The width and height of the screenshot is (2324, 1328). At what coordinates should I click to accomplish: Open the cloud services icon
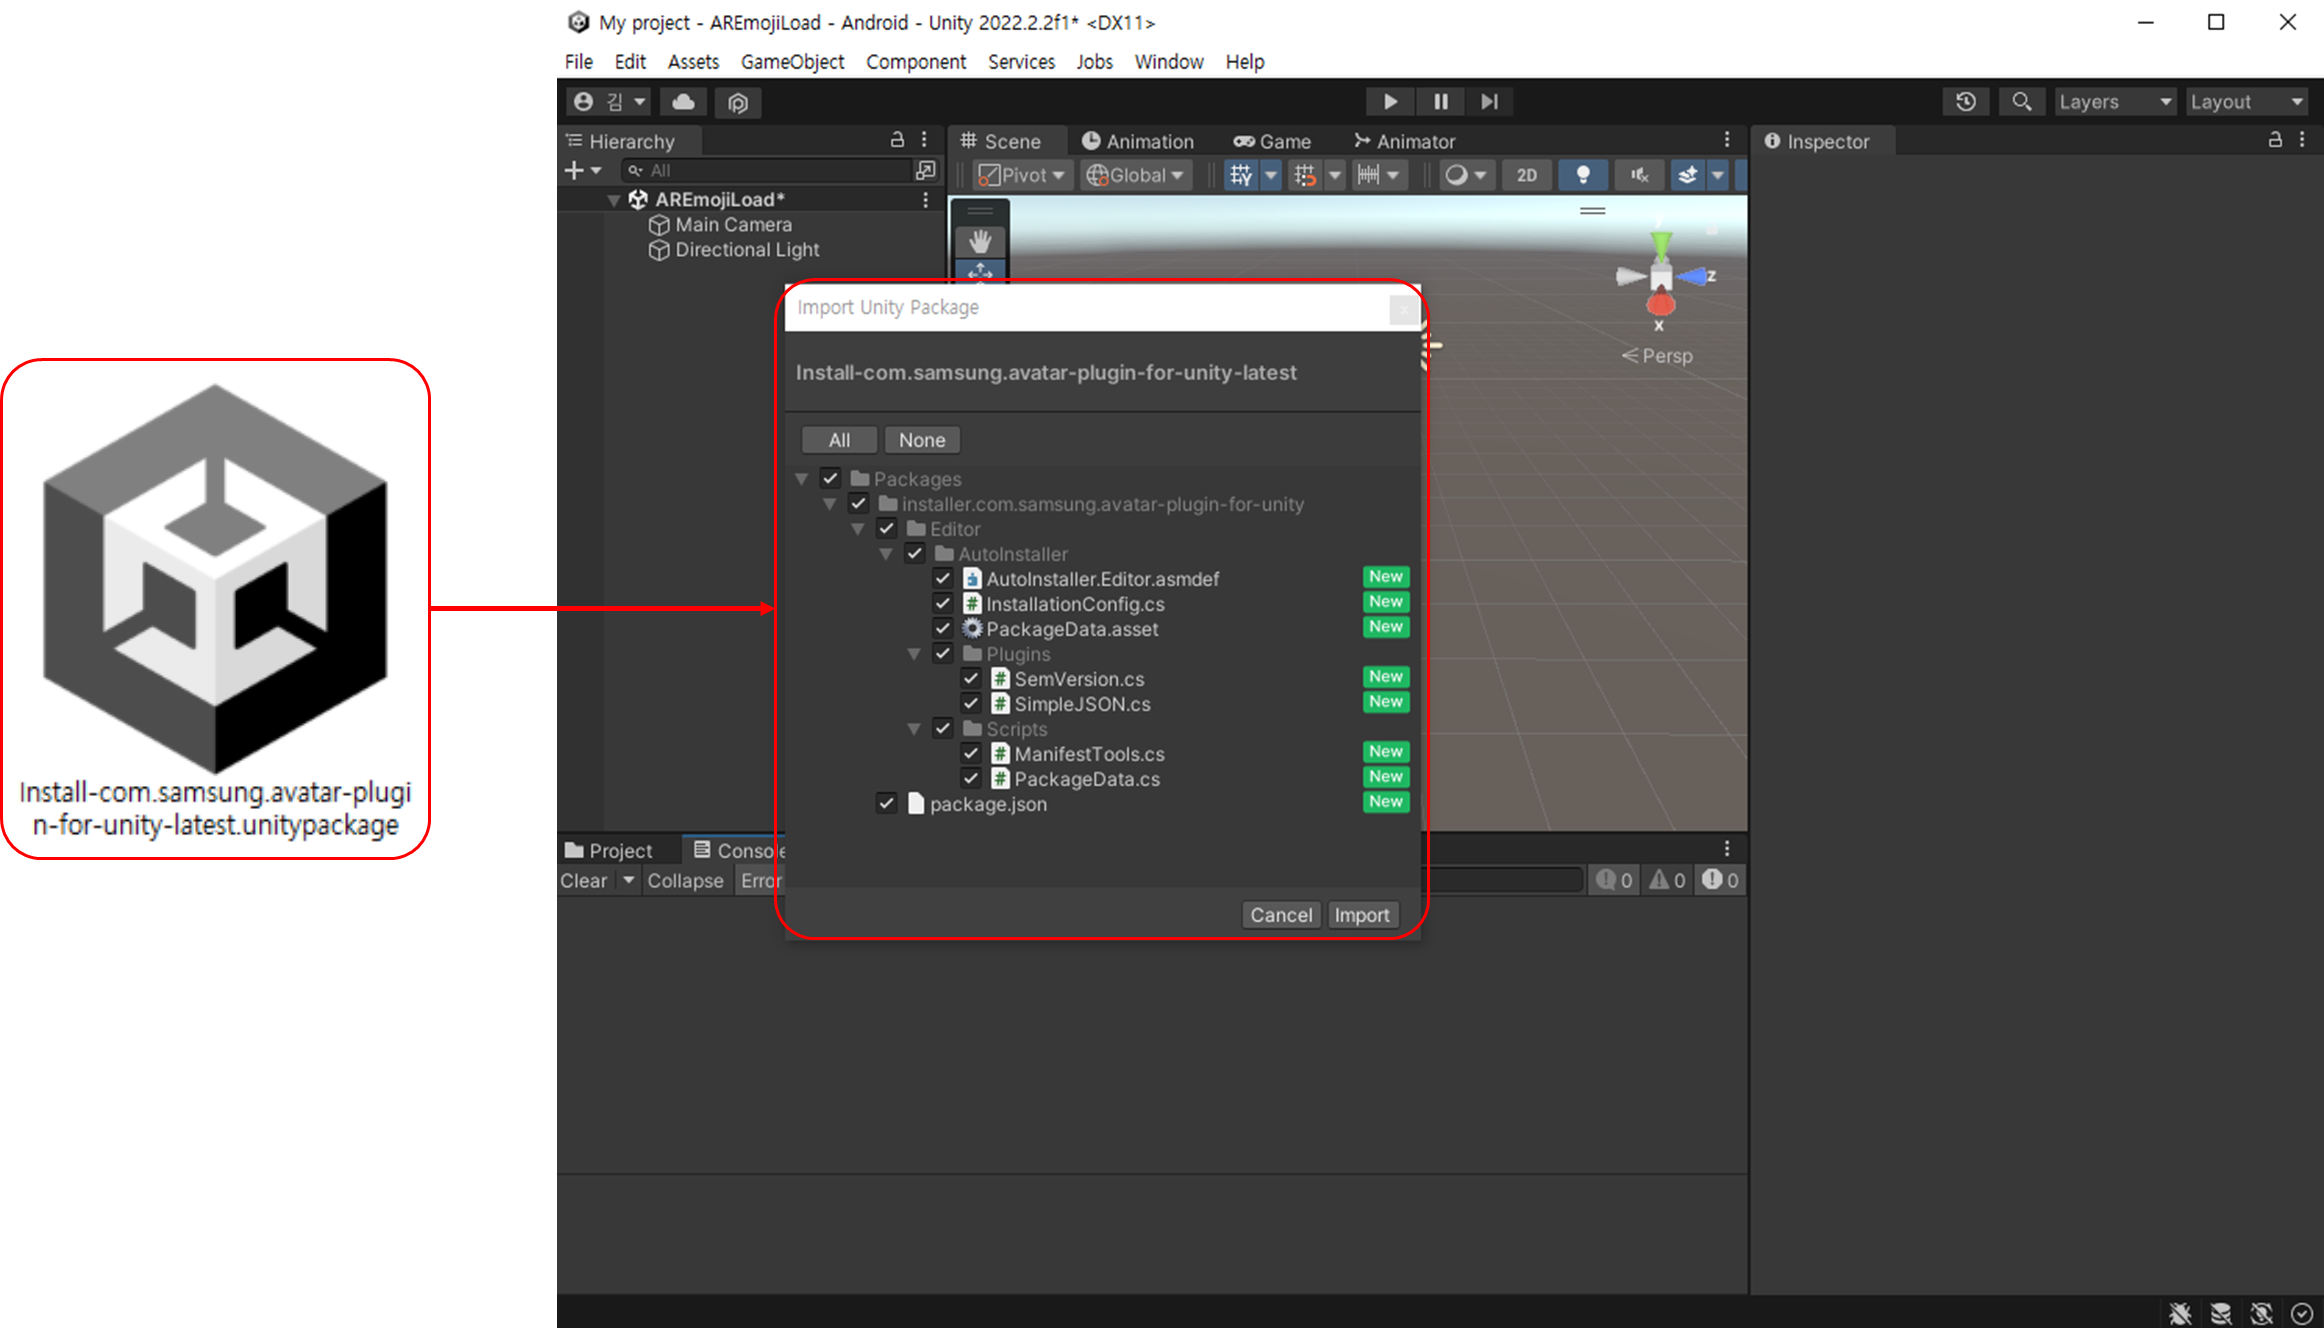tap(683, 101)
